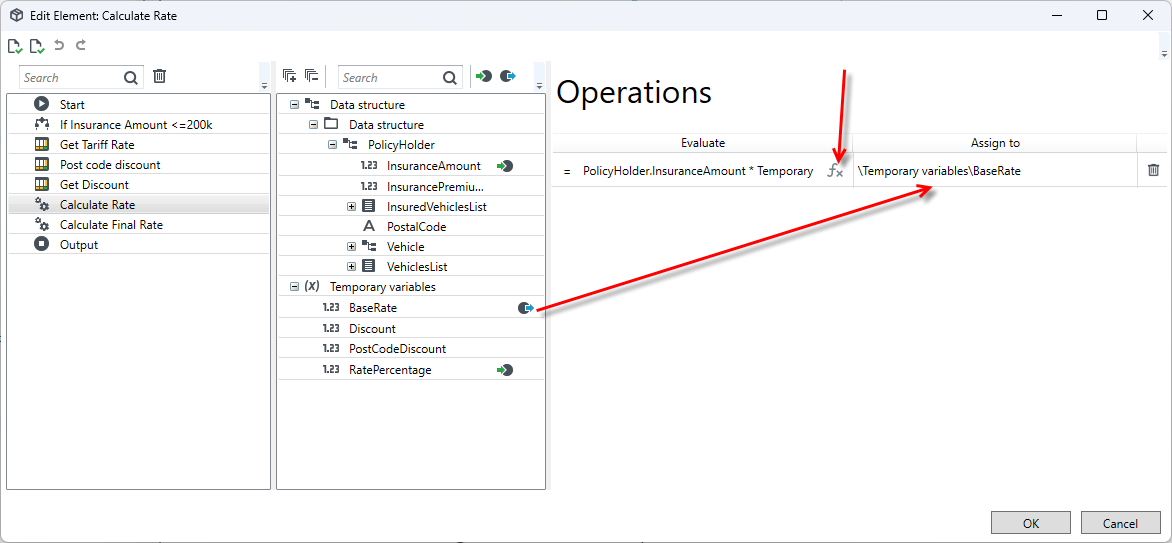The width and height of the screenshot is (1172, 543).
Task: Collapse all nodes in data tree
Action: pyautogui.click(x=312, y=76)
